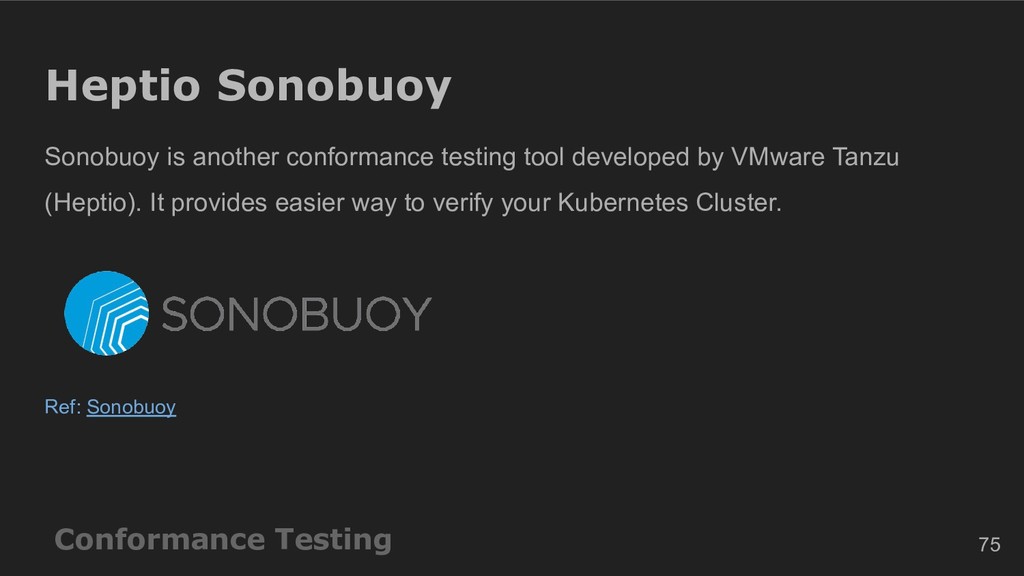Click "Kubernetes Cluster." in the description
The height and width of the screenshot is (576, 1024).
coord(669,202)
